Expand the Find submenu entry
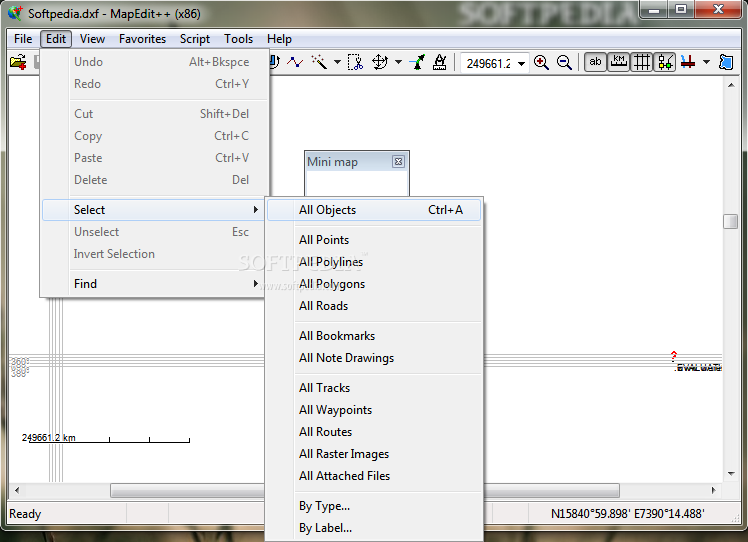 pyautogui.click(x=153, y=284)
